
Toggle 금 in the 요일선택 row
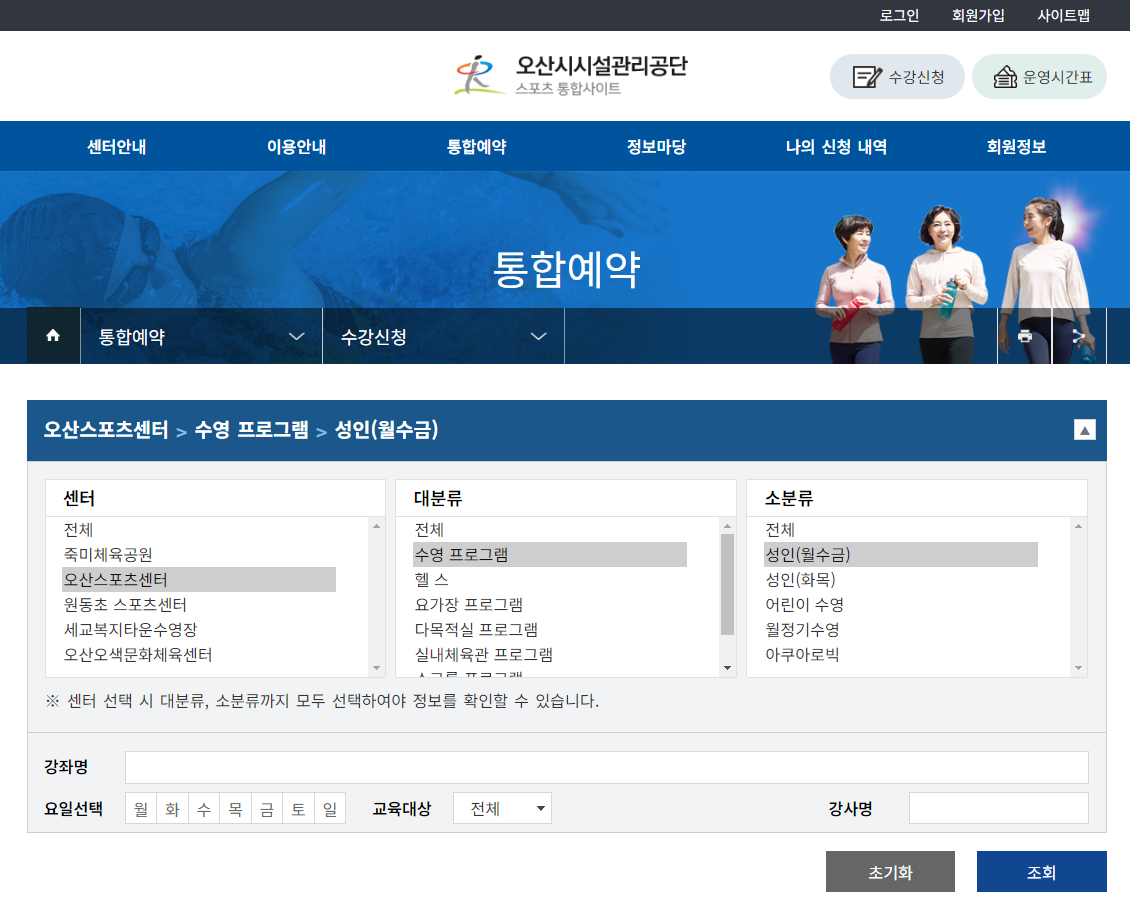266,808
